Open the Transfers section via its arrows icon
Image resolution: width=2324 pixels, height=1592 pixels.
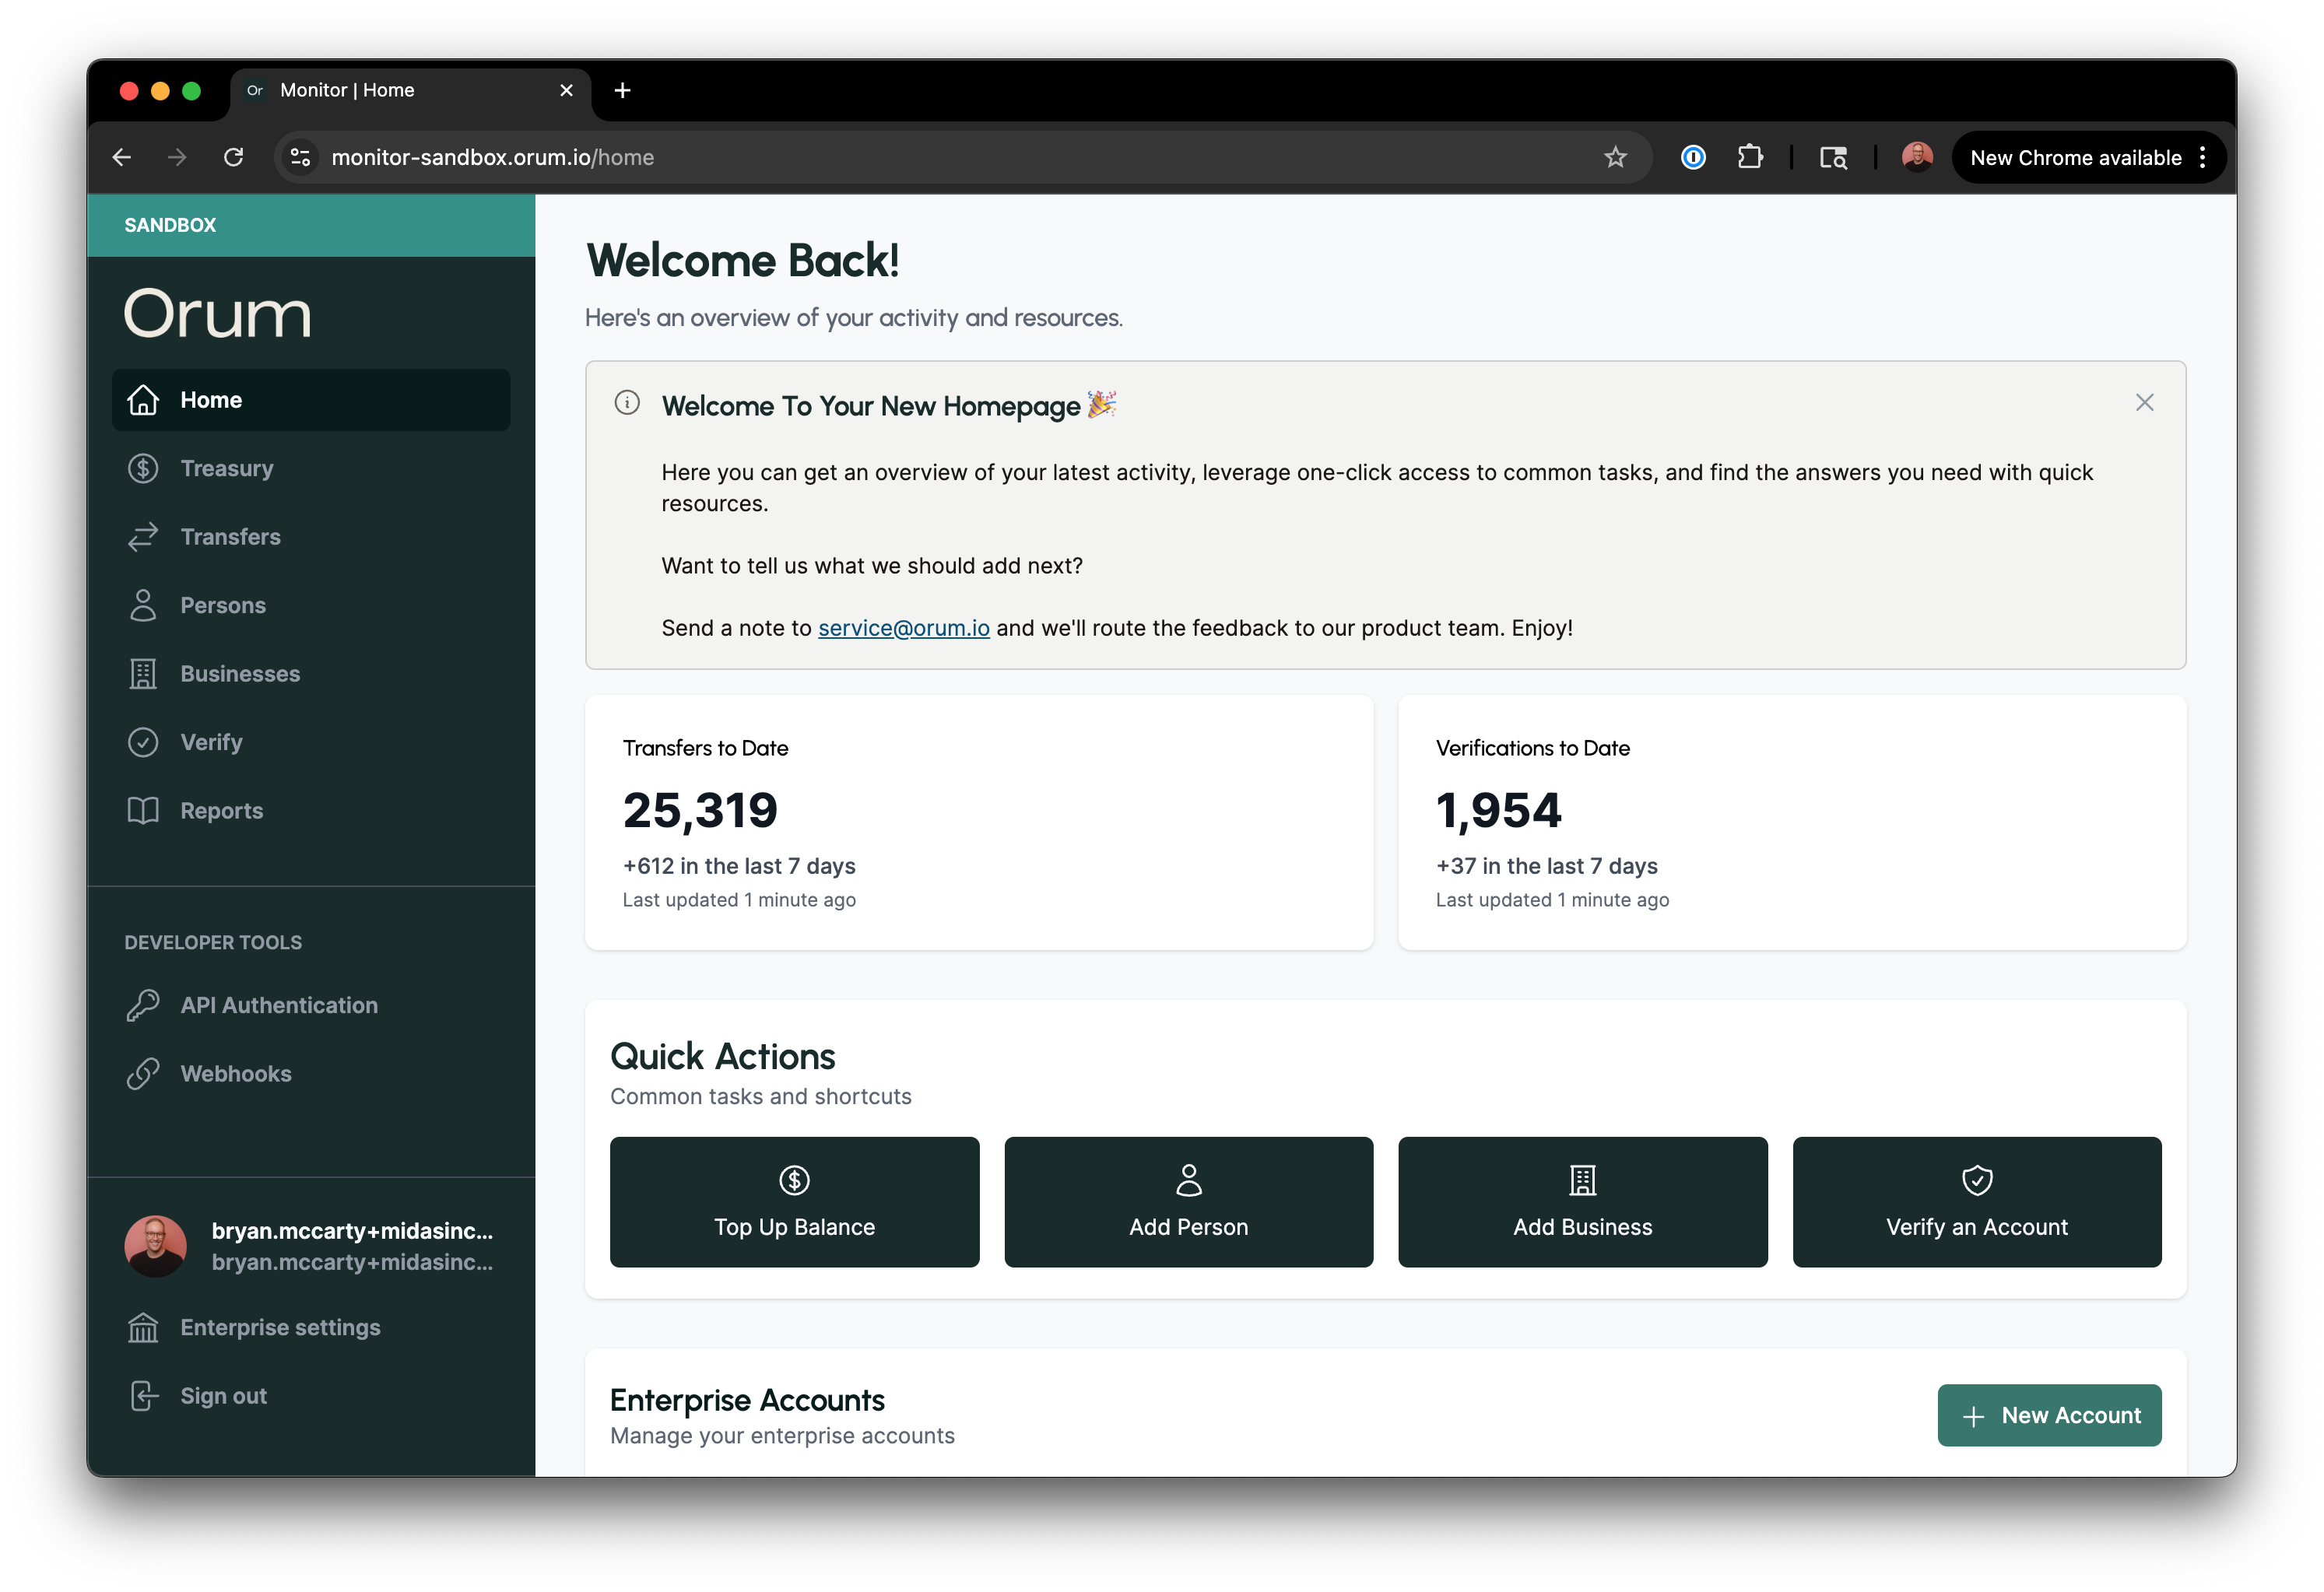click(x=143, y=537)
